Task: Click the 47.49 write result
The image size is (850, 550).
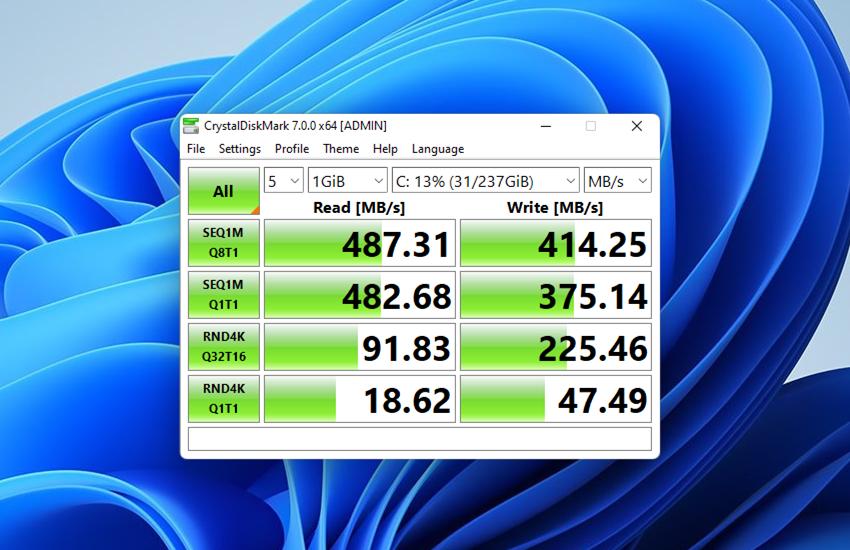Action: tap(556, 399)
